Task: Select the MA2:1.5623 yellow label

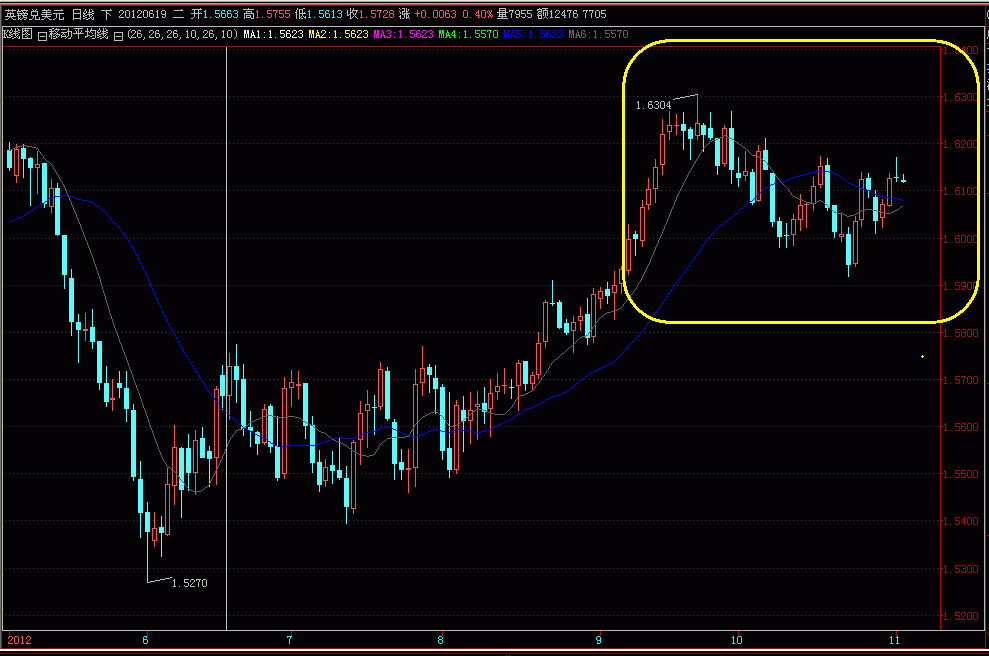Action: tap(338, 34)
